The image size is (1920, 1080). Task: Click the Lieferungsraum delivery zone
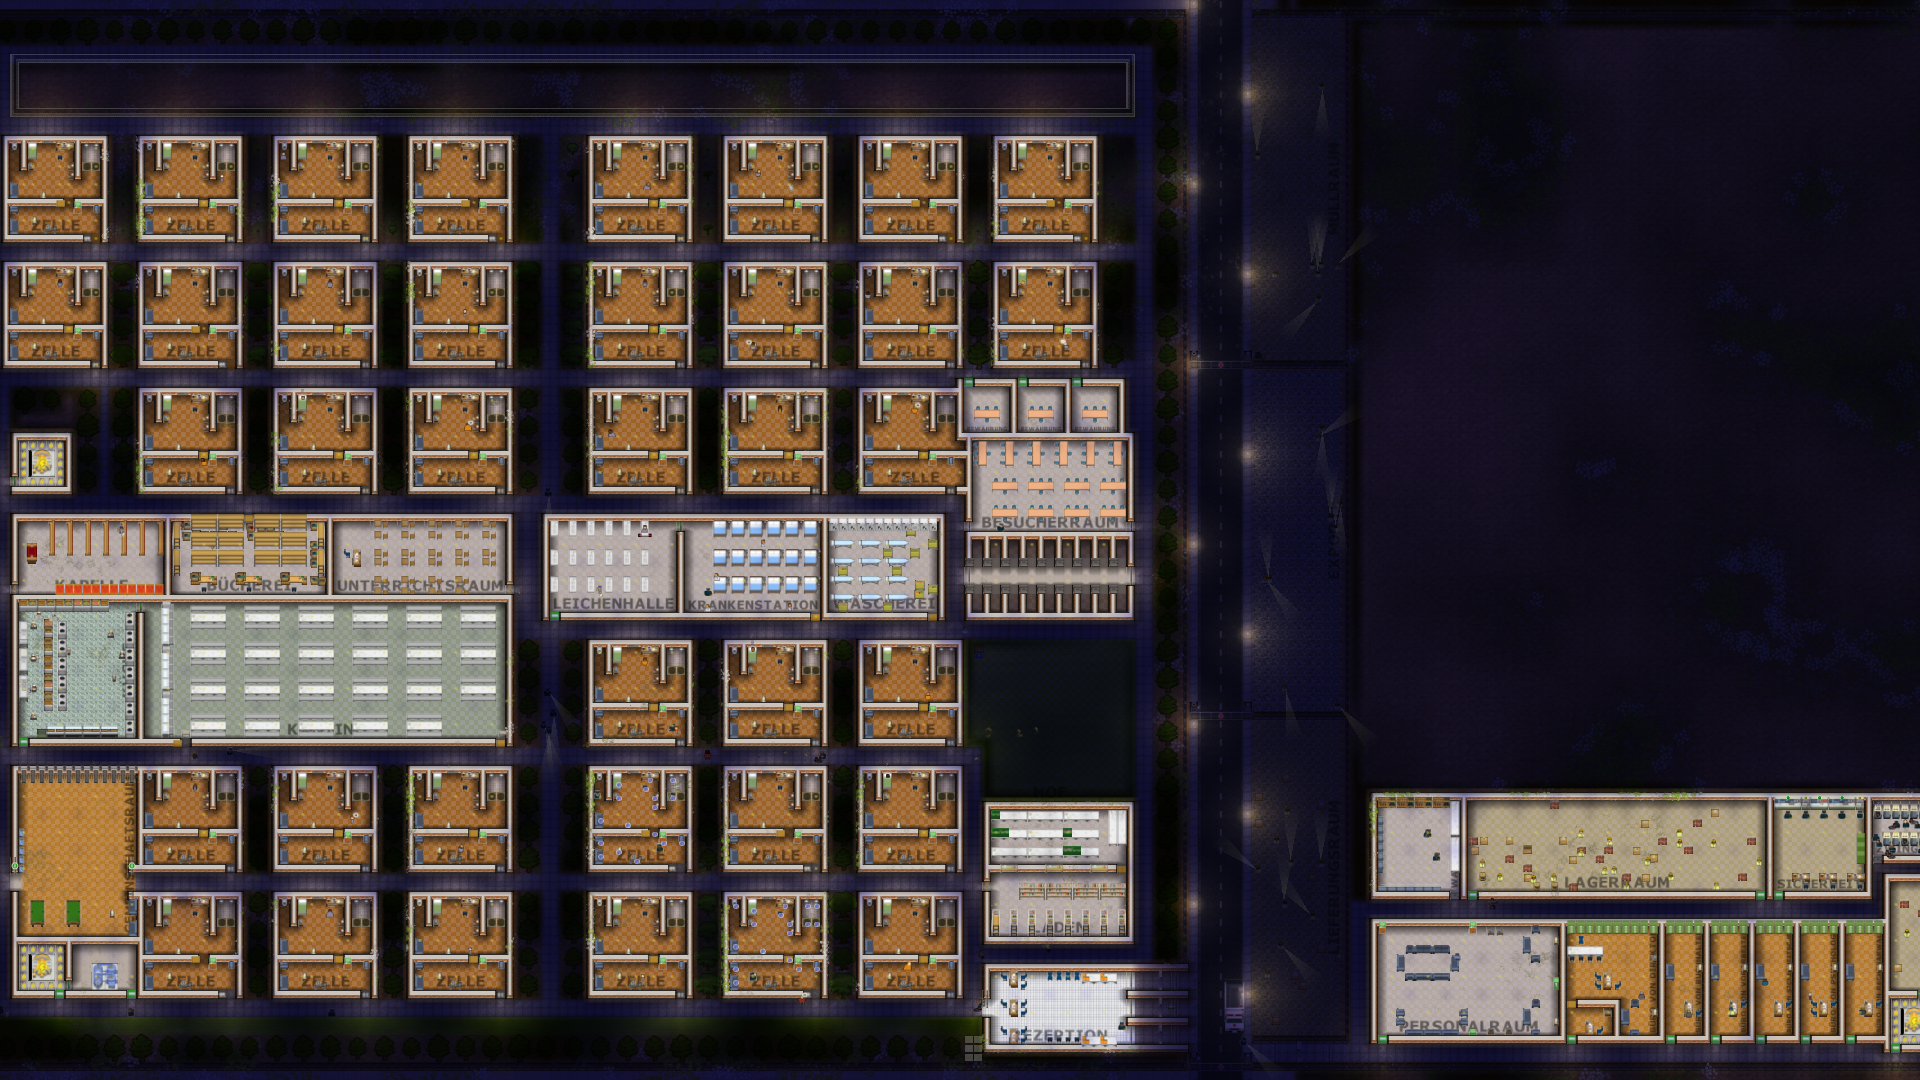click(x=1300, y=880)
